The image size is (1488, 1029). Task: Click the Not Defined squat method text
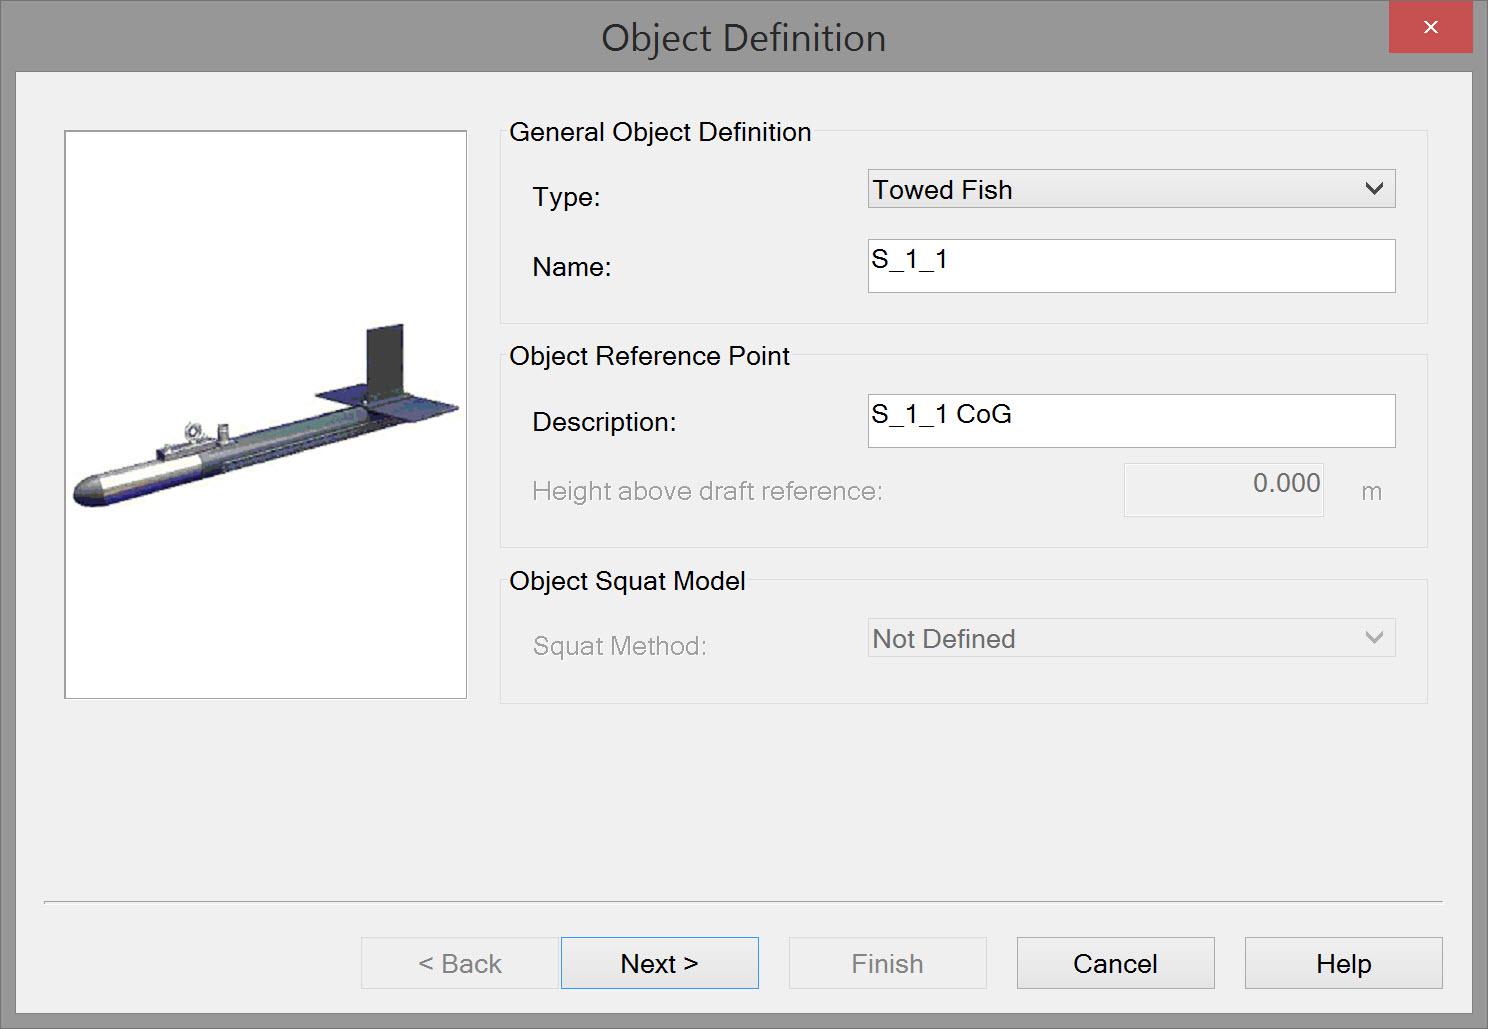click(944, 639)
